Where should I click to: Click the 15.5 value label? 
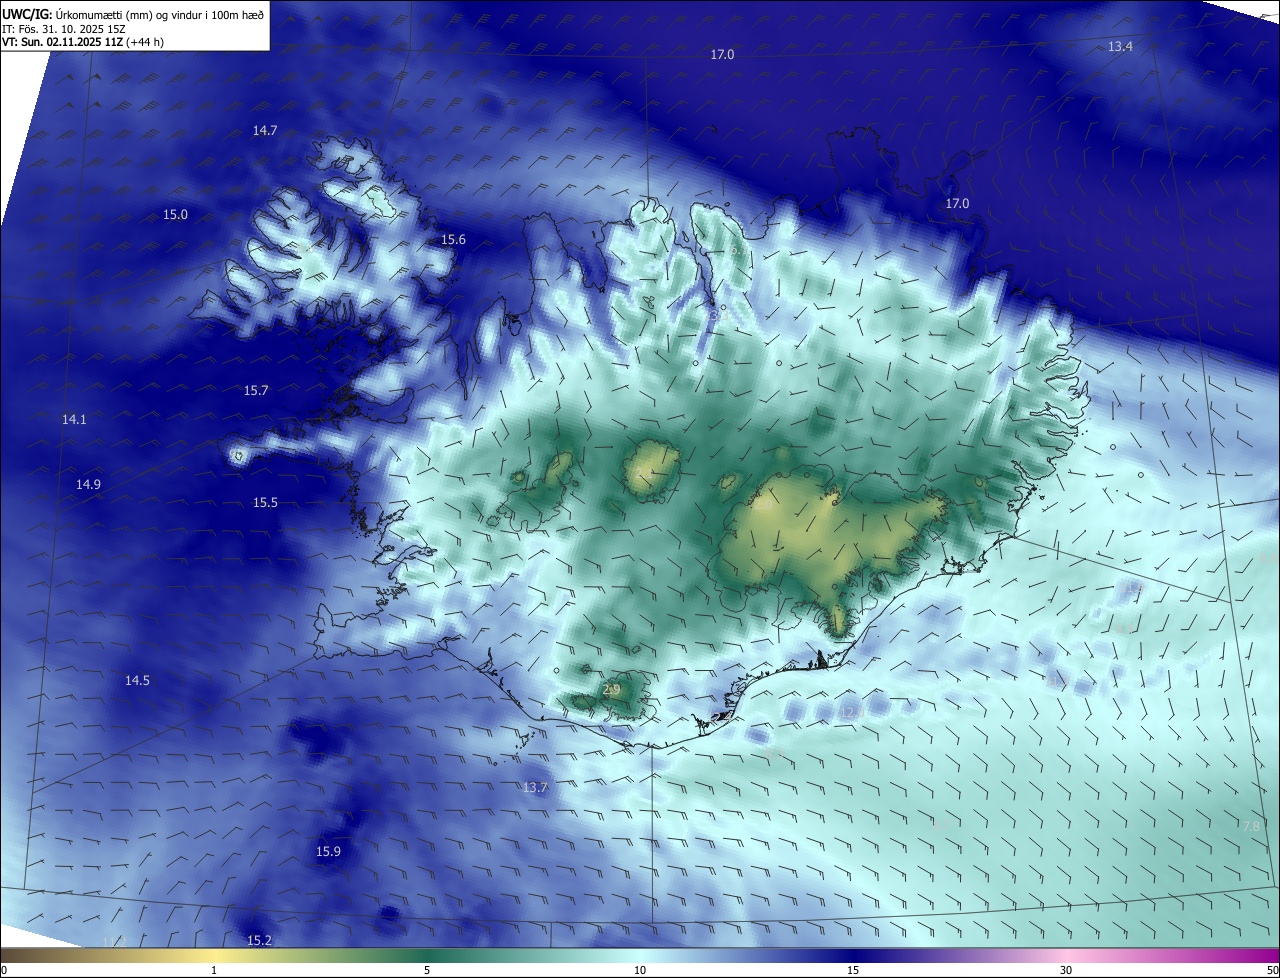tap(265, 503)
